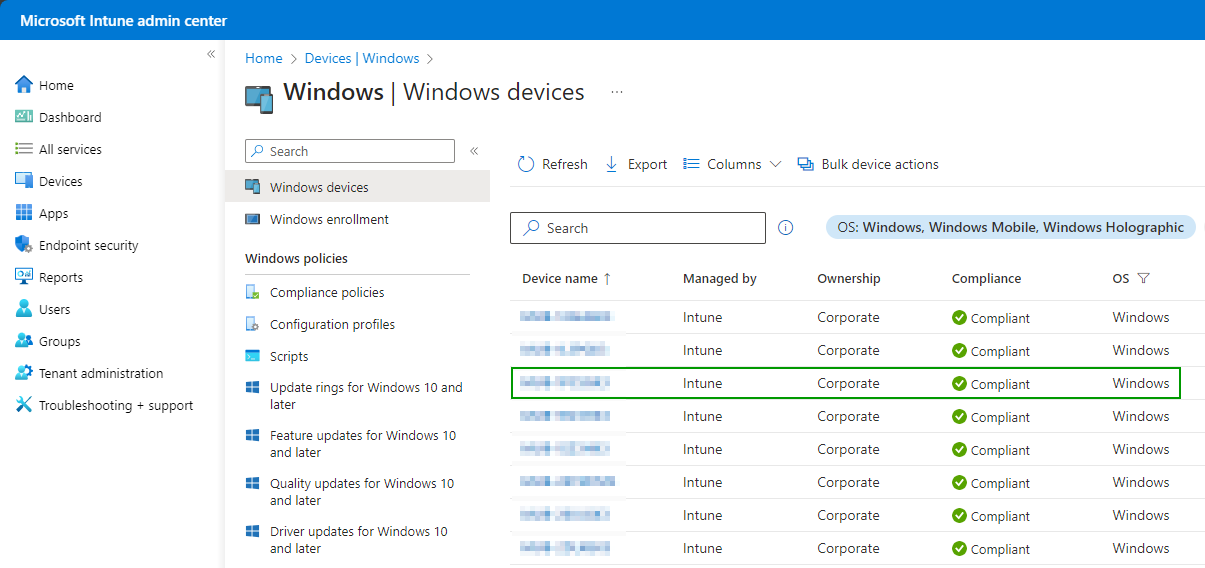Screen dimensions: 1205x568
Task: Click Devices | Windows breadcrumb link
Action: tap(362, 58)
